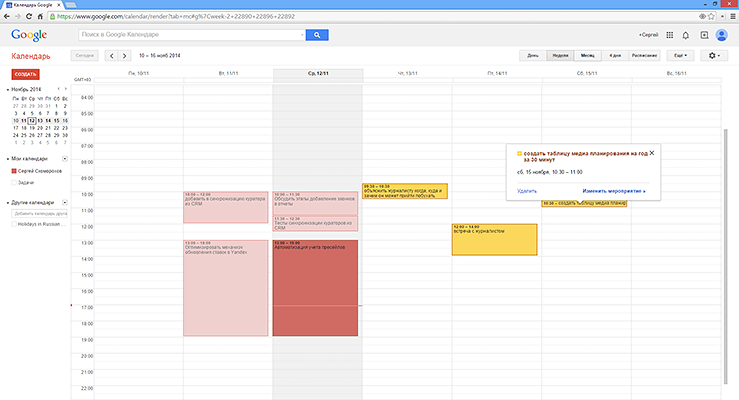Click the browser home icon
The image size is (739, 400).
(40, 16)
